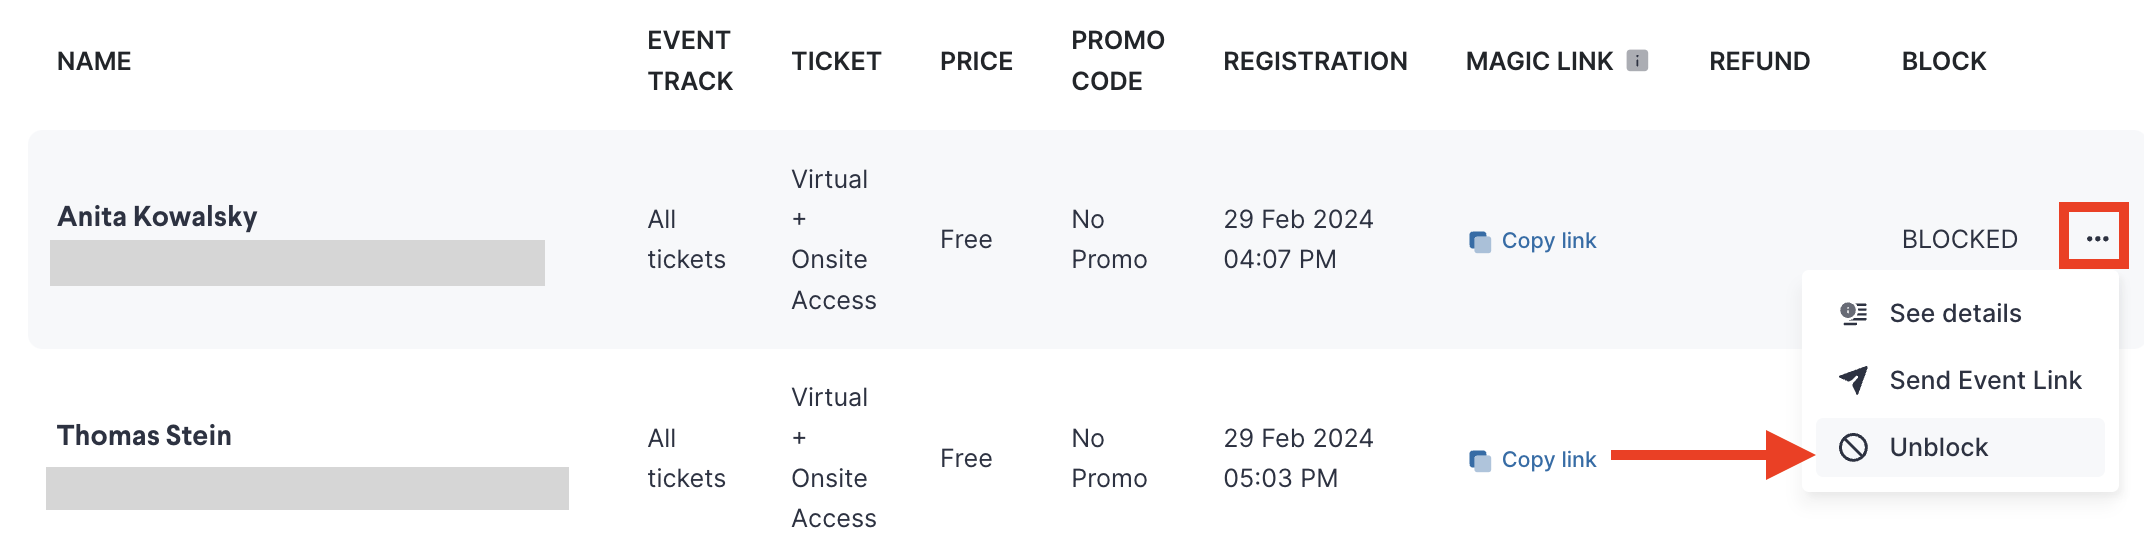This screenshot has width=2144, height=546.
Task: Click copy icon in Thomas Stein's row
Action: (1479, 460)
